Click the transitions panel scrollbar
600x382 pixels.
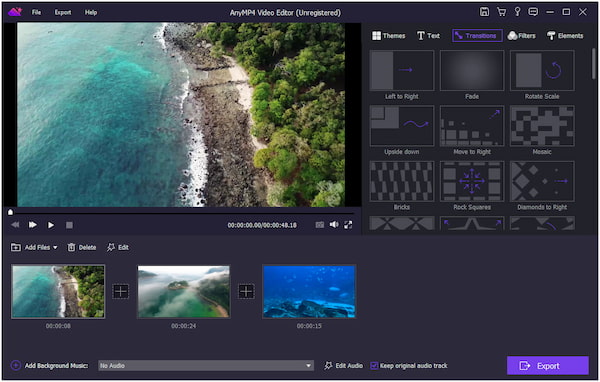pos(593,63)
